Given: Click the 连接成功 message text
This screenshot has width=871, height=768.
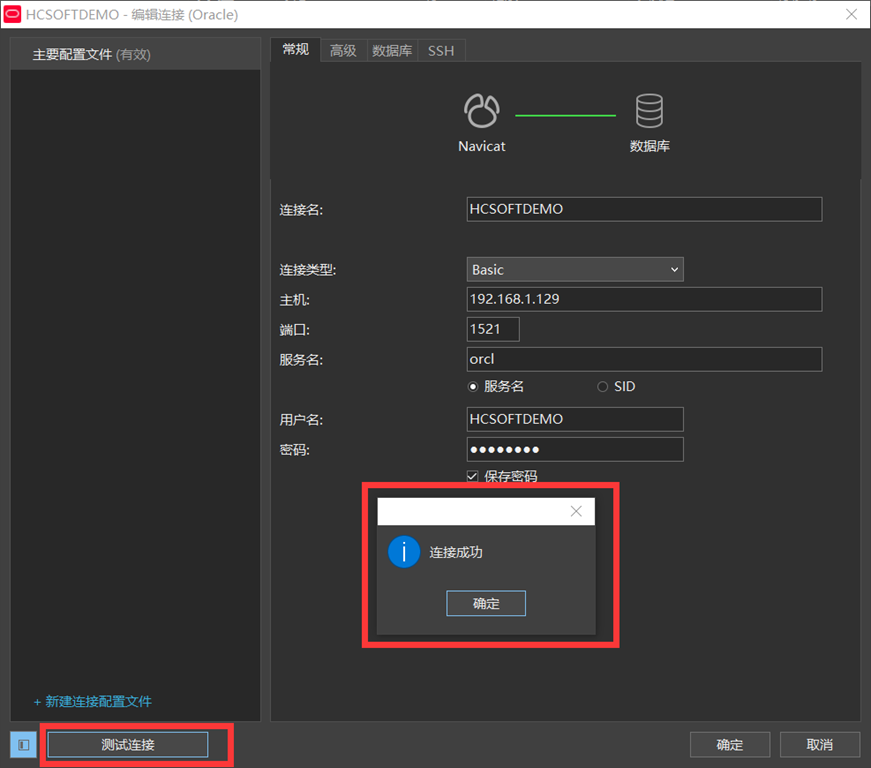Looking at the screenshot, I should (x=456, y=552).
